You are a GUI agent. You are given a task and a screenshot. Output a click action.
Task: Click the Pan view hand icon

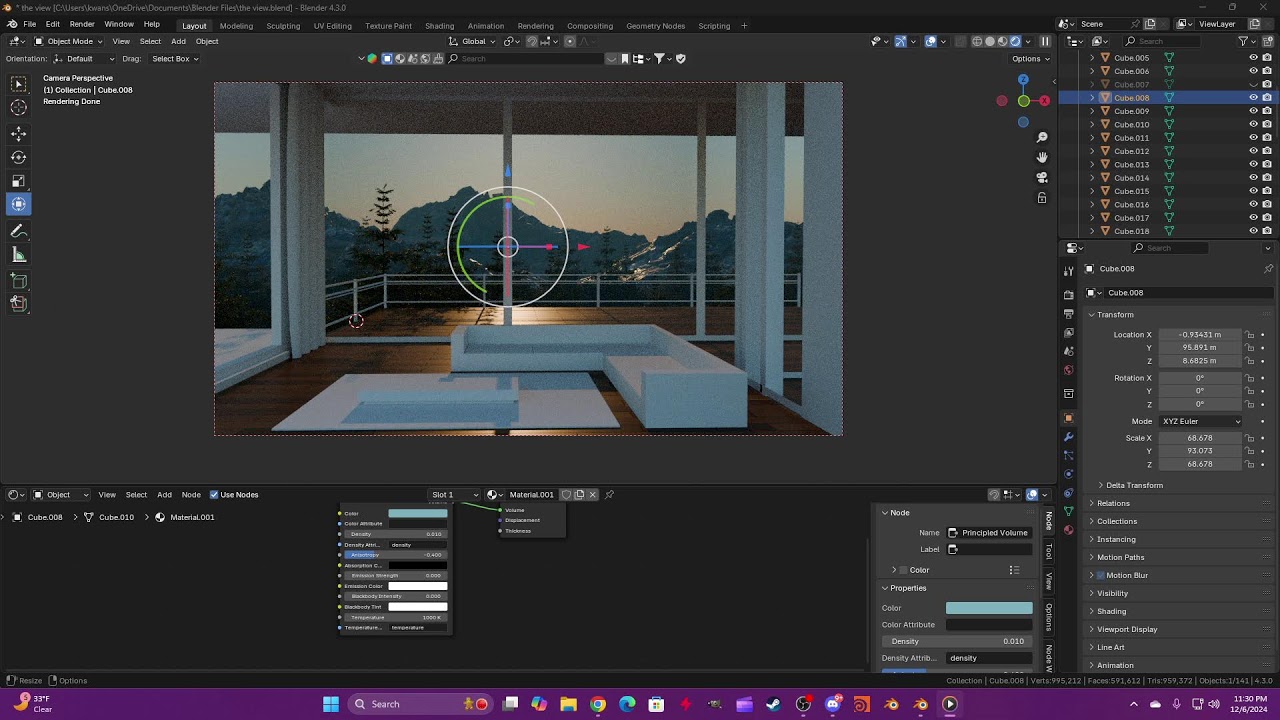[1042, 157]
